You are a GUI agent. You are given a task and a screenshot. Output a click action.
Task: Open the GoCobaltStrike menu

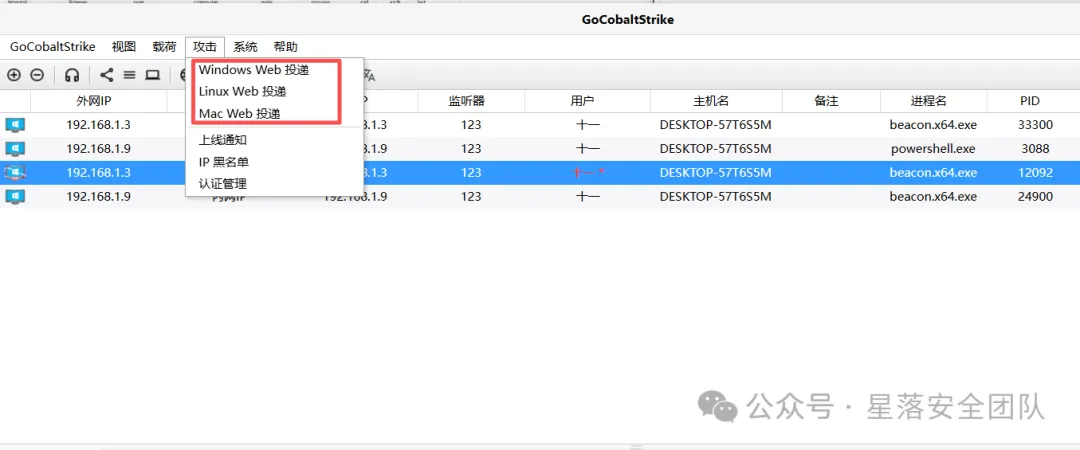coord(52,47)
